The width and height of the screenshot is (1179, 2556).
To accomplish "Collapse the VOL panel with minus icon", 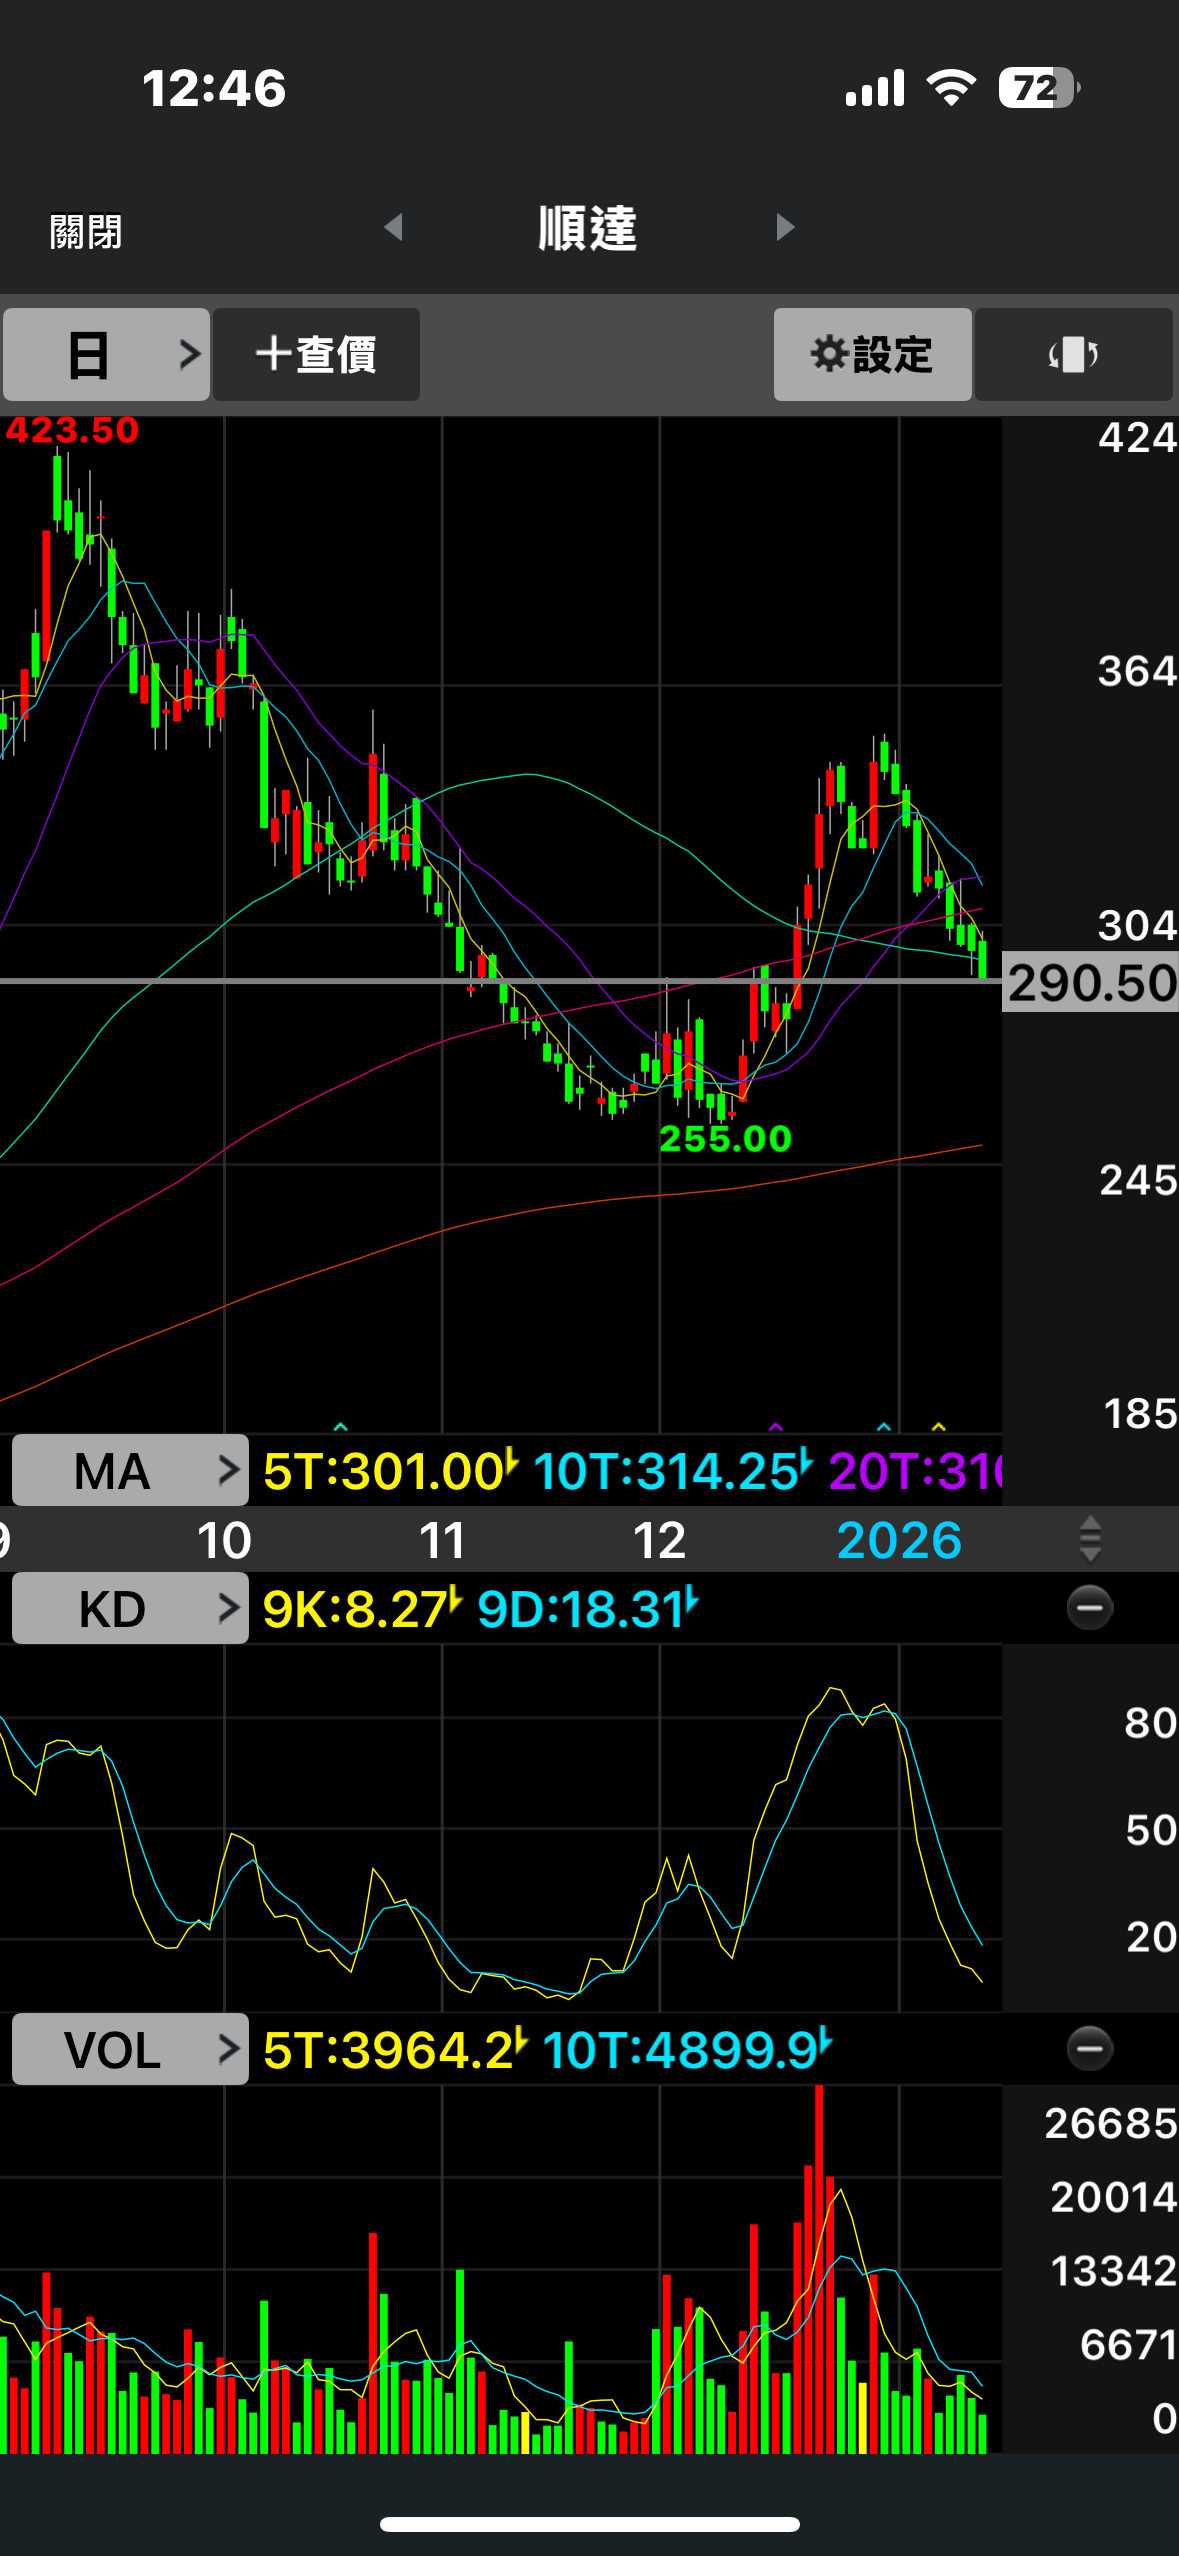I will pos(1089,2049).
